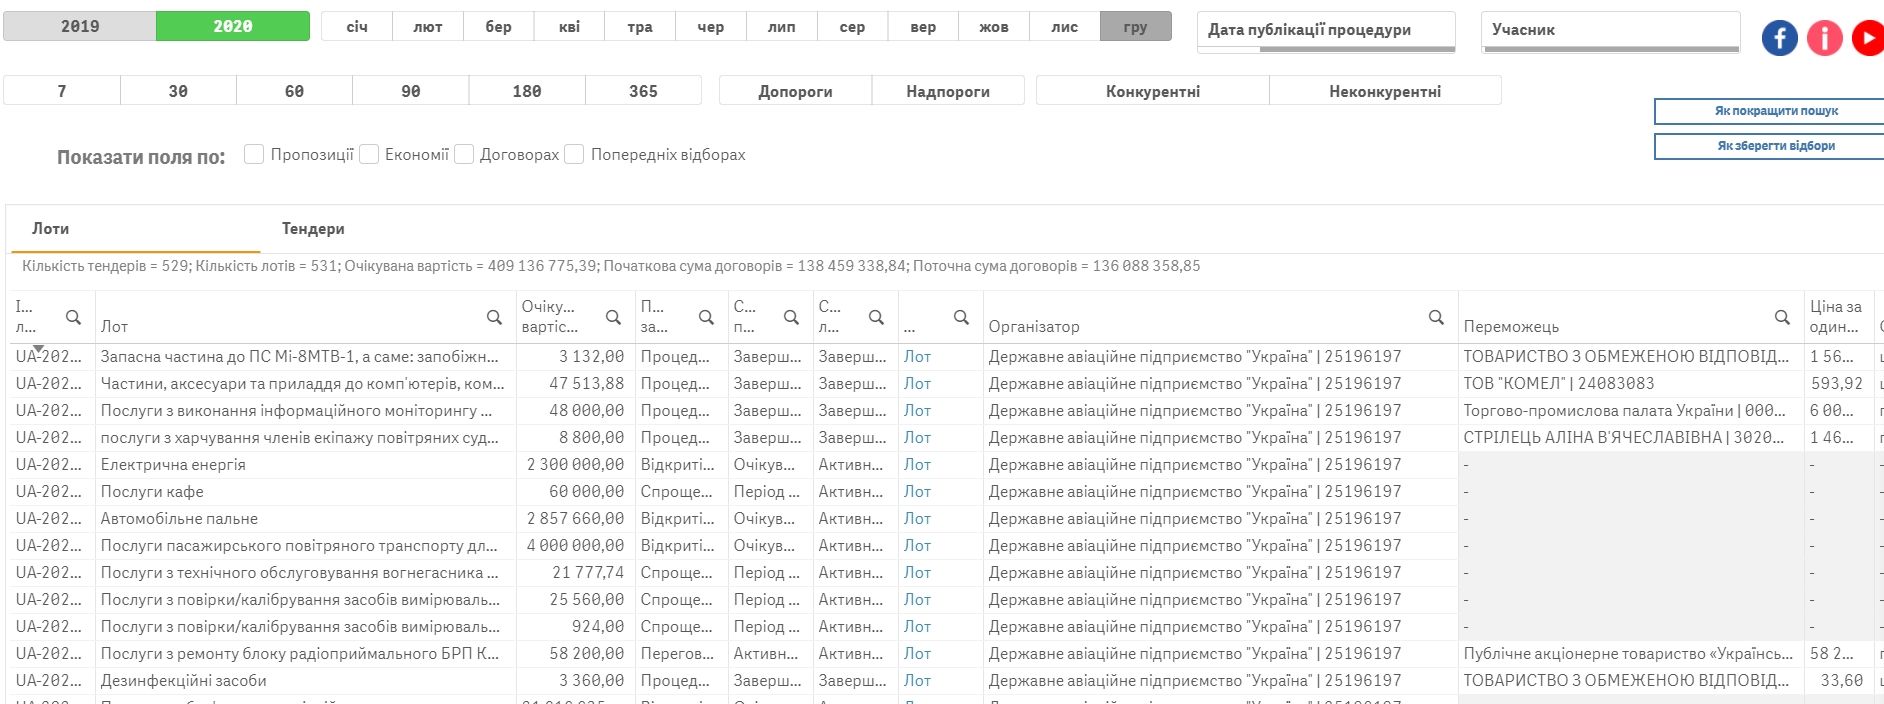Search the Очікувана вартість column

613,317
